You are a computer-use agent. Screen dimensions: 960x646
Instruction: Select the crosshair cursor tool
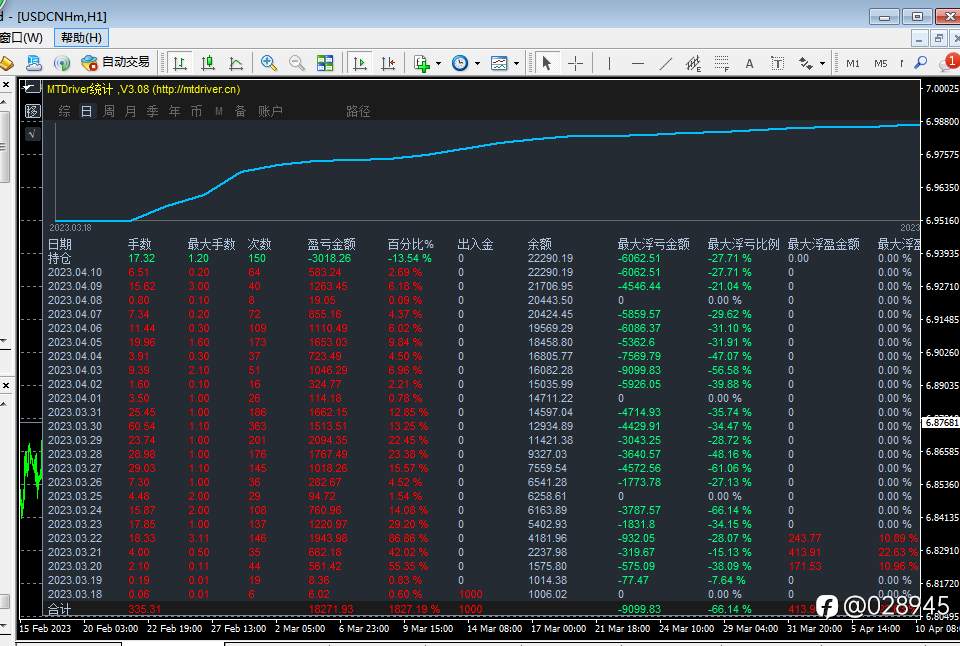pyautogui.click(x=576, y=63)
